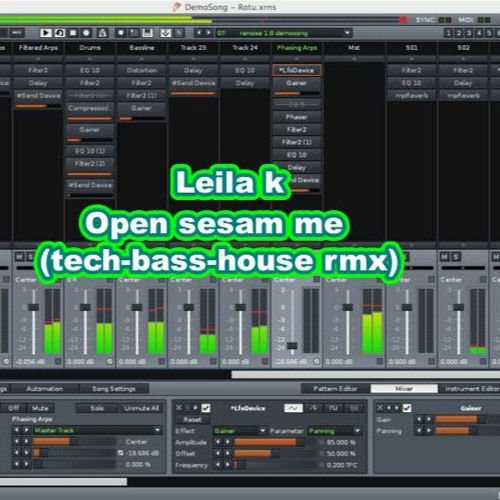
Task: Select the Distortion device on Bassline
Action: coord(142,70)
